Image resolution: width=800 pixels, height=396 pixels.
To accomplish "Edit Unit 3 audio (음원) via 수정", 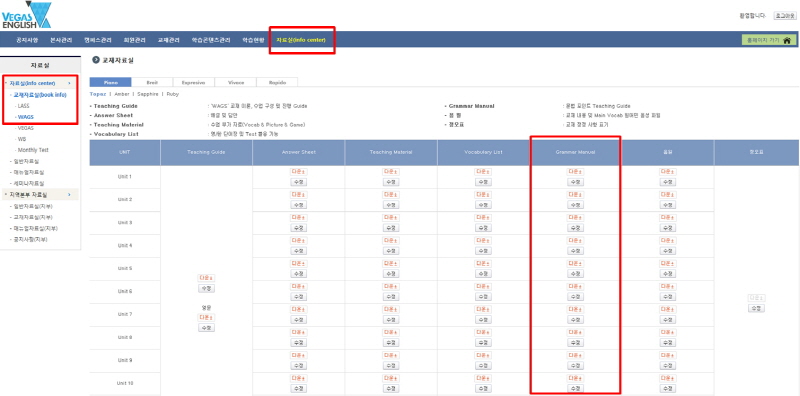I will click(668, 228).
